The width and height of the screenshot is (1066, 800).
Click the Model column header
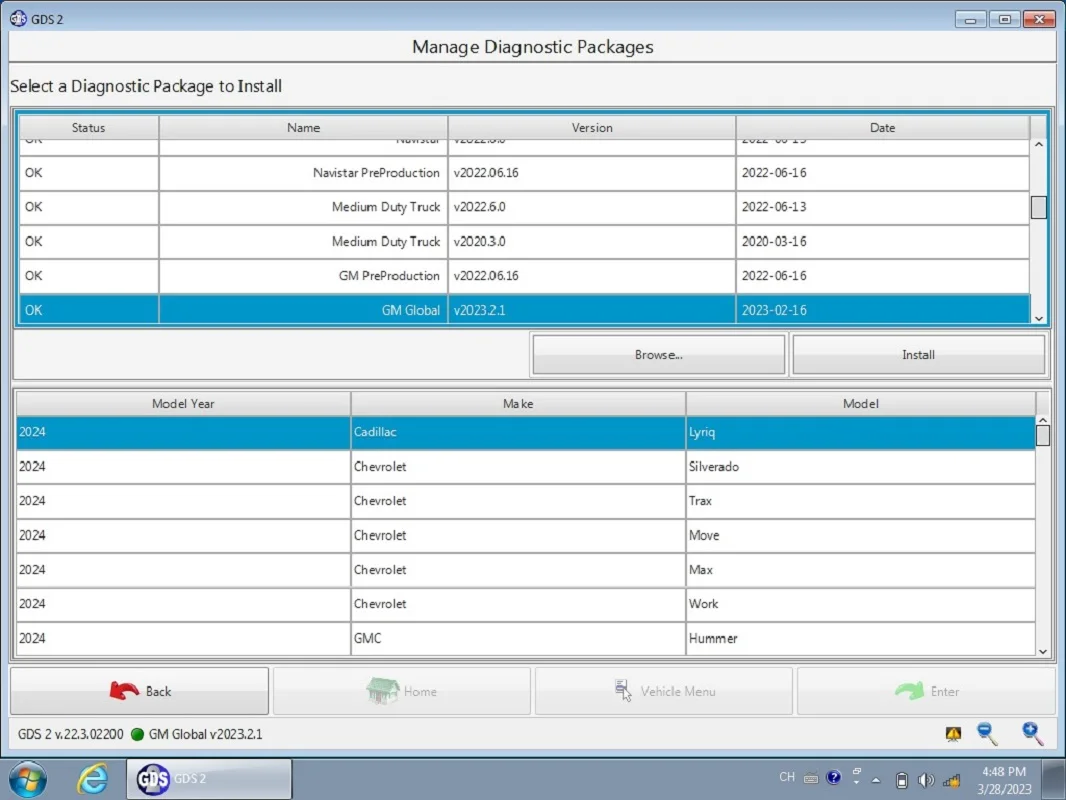click(x=861, y=404)
